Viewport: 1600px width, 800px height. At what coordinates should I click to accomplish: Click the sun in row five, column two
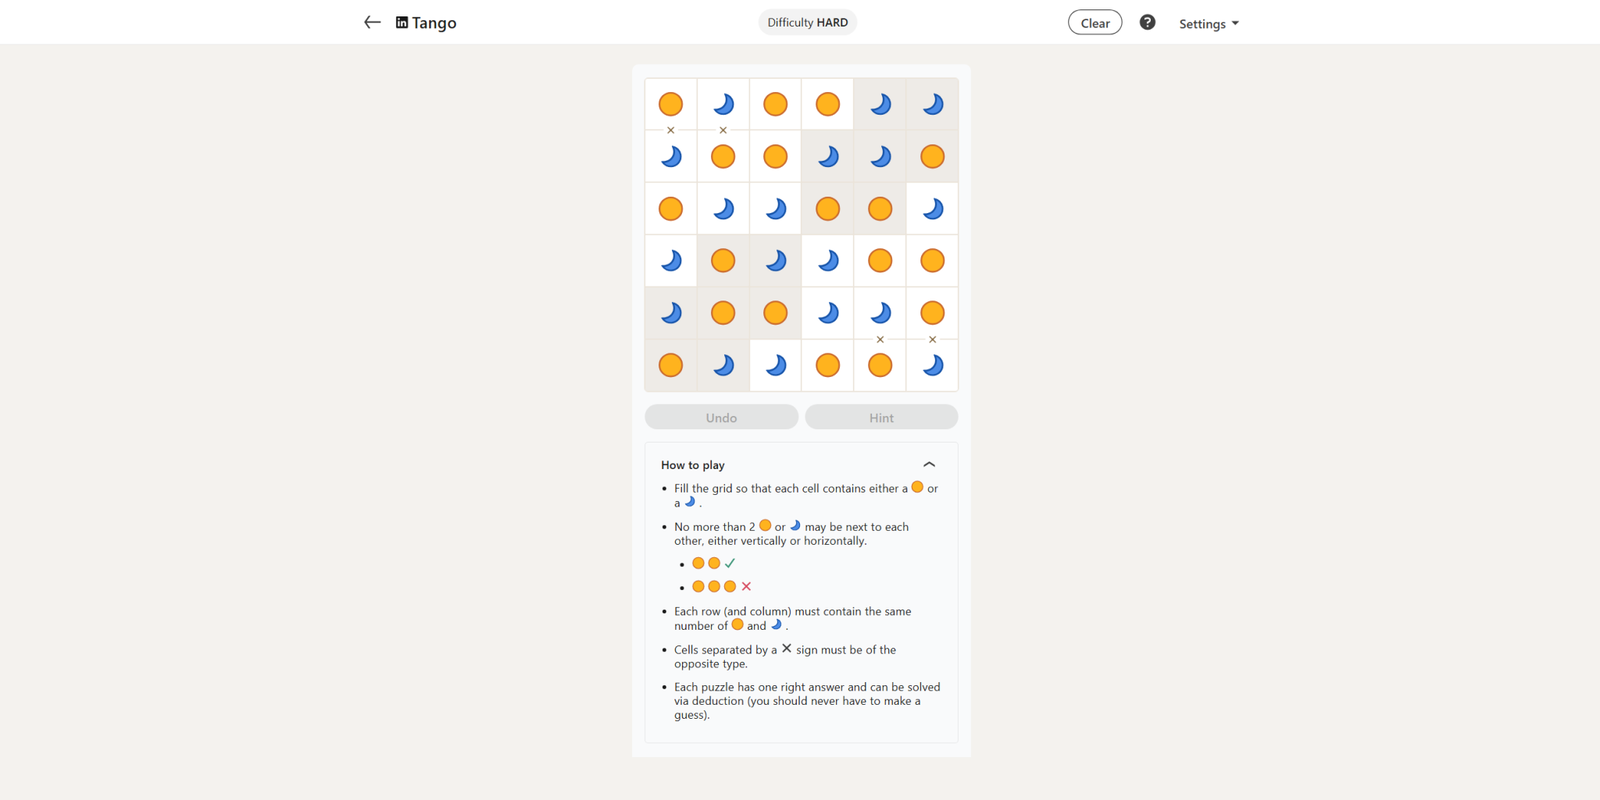click(x=723, y=313)
